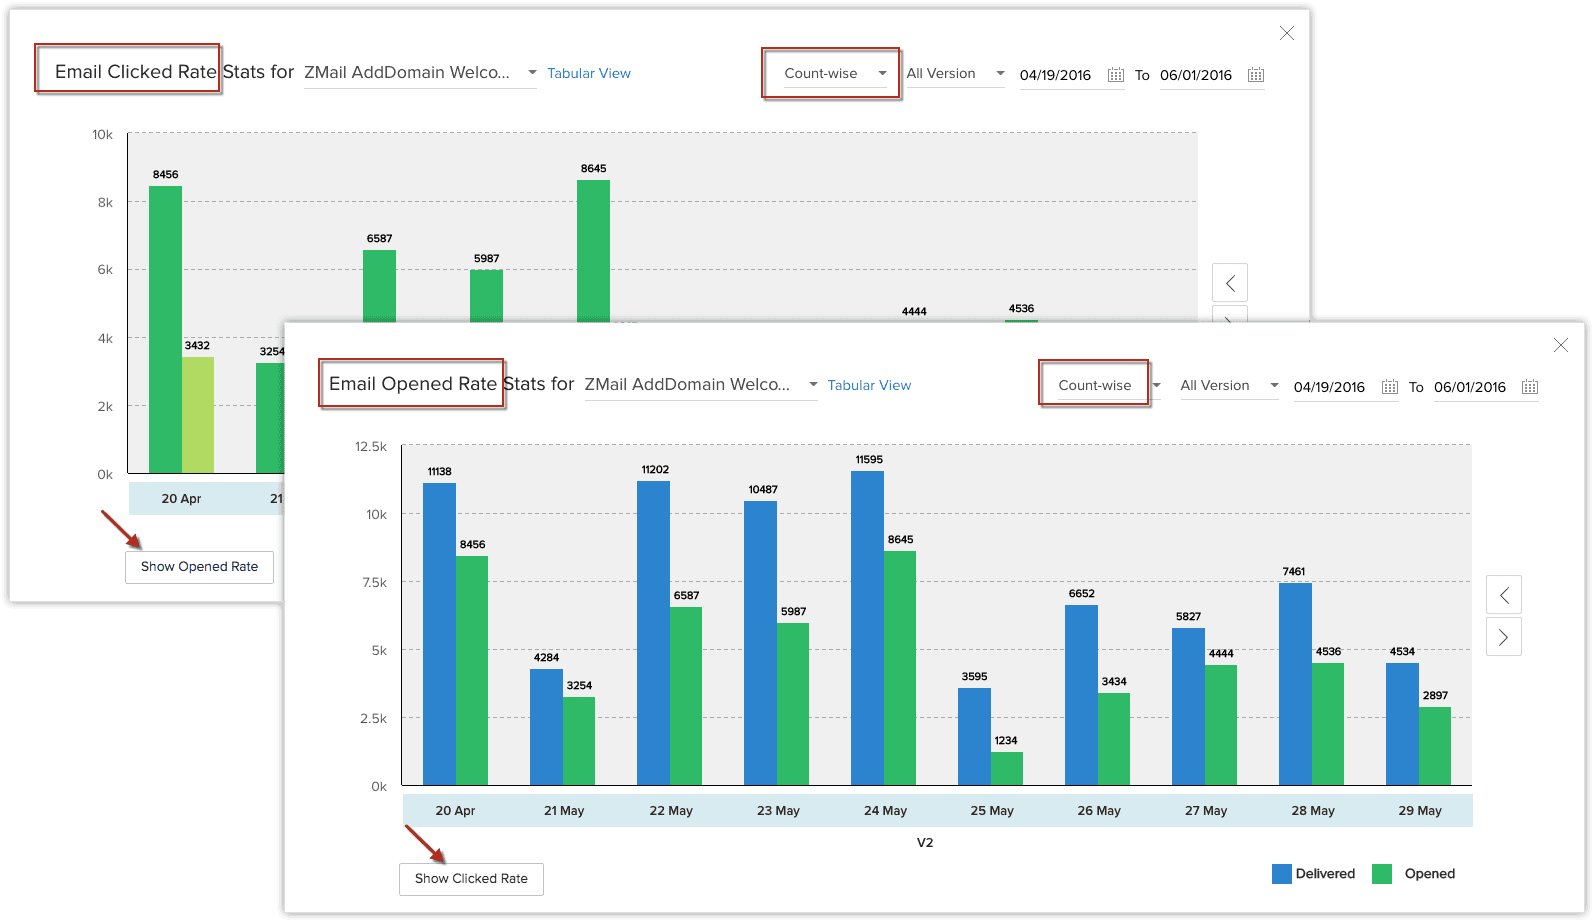Viewport: 1593px width, 921px height.
Task: Click the Show Clicked Rate button
Action: [471, 879]
